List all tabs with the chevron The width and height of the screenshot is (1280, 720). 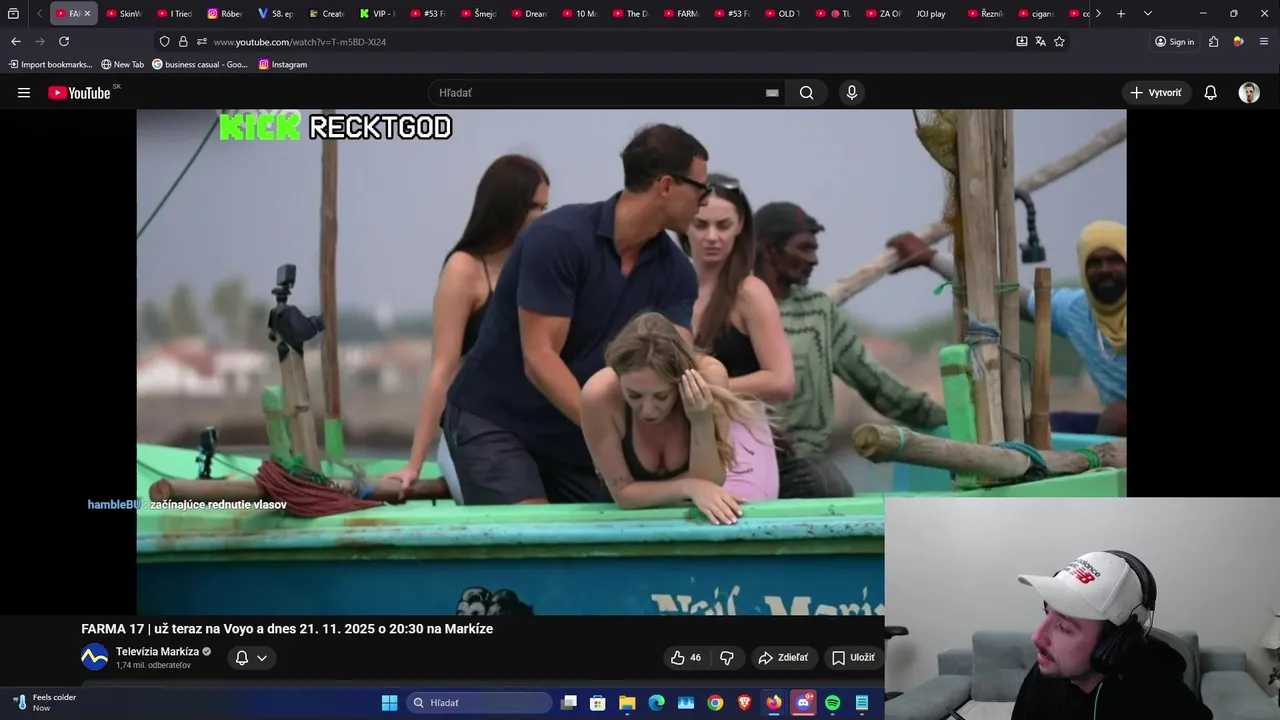(1148, 14)
